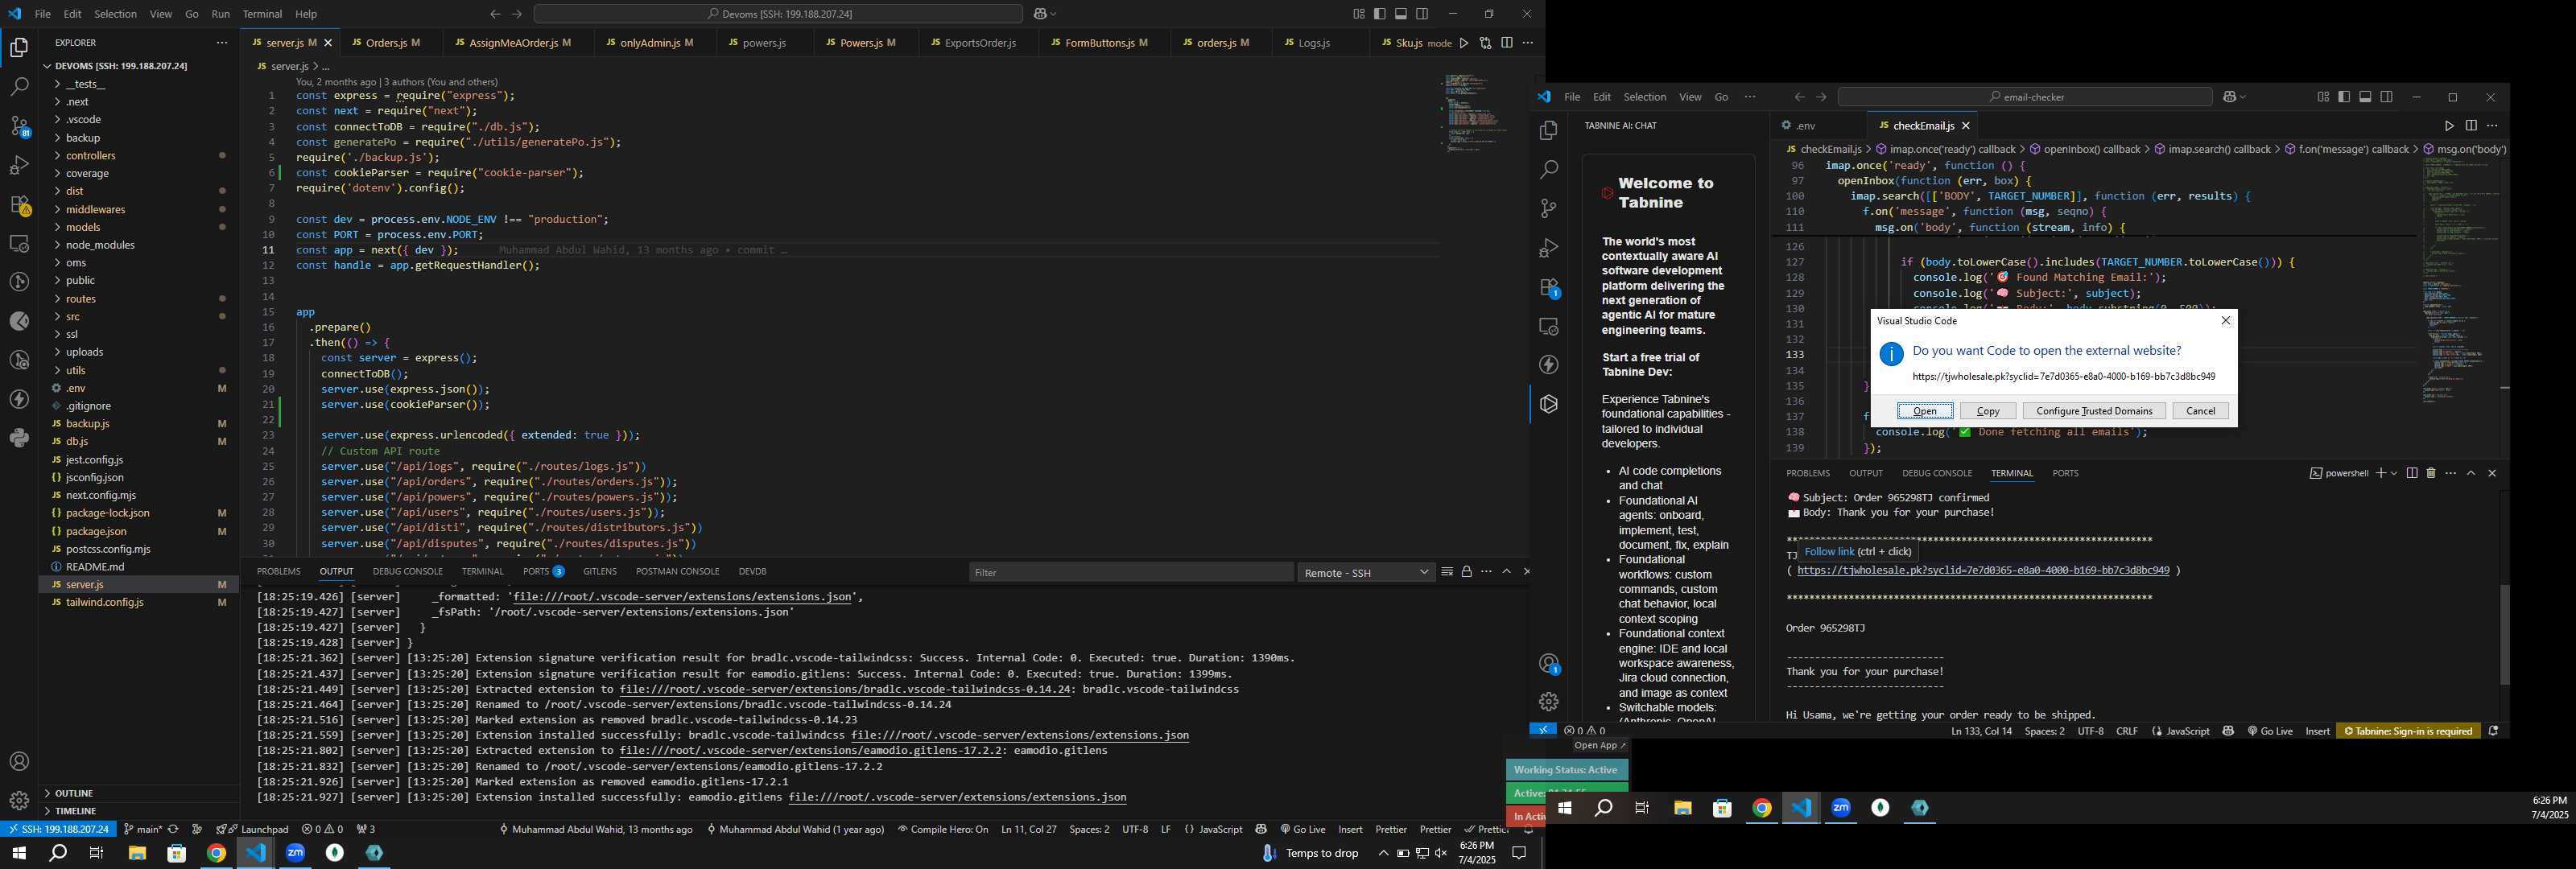Toggle primary side bar in email-checker title bar

tap(2344, 97)
